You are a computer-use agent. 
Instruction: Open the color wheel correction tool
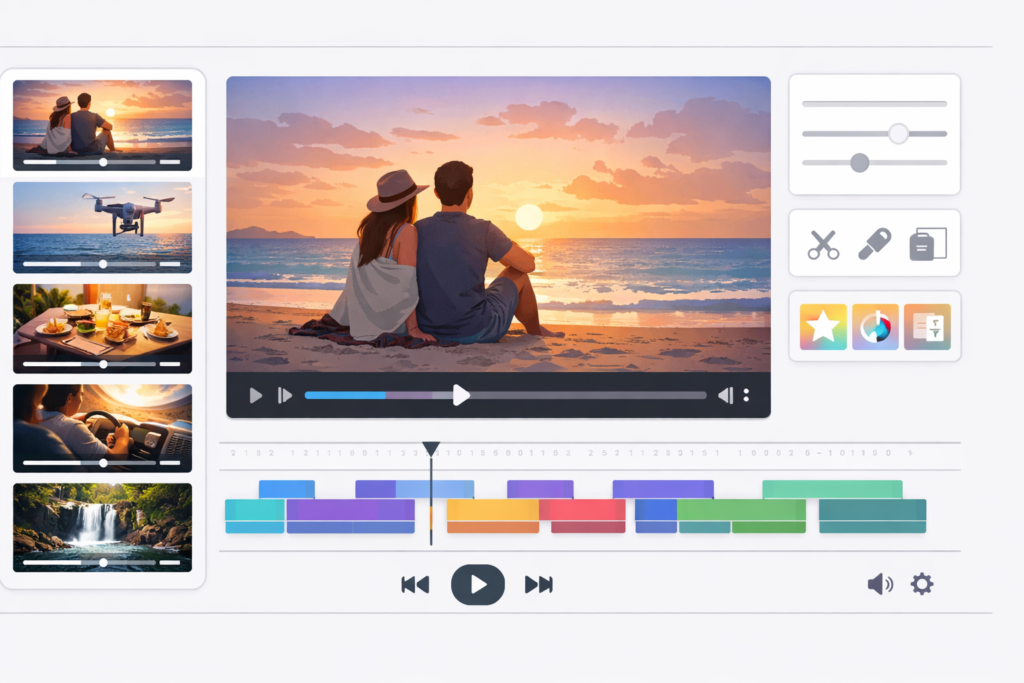pos(875,325)
